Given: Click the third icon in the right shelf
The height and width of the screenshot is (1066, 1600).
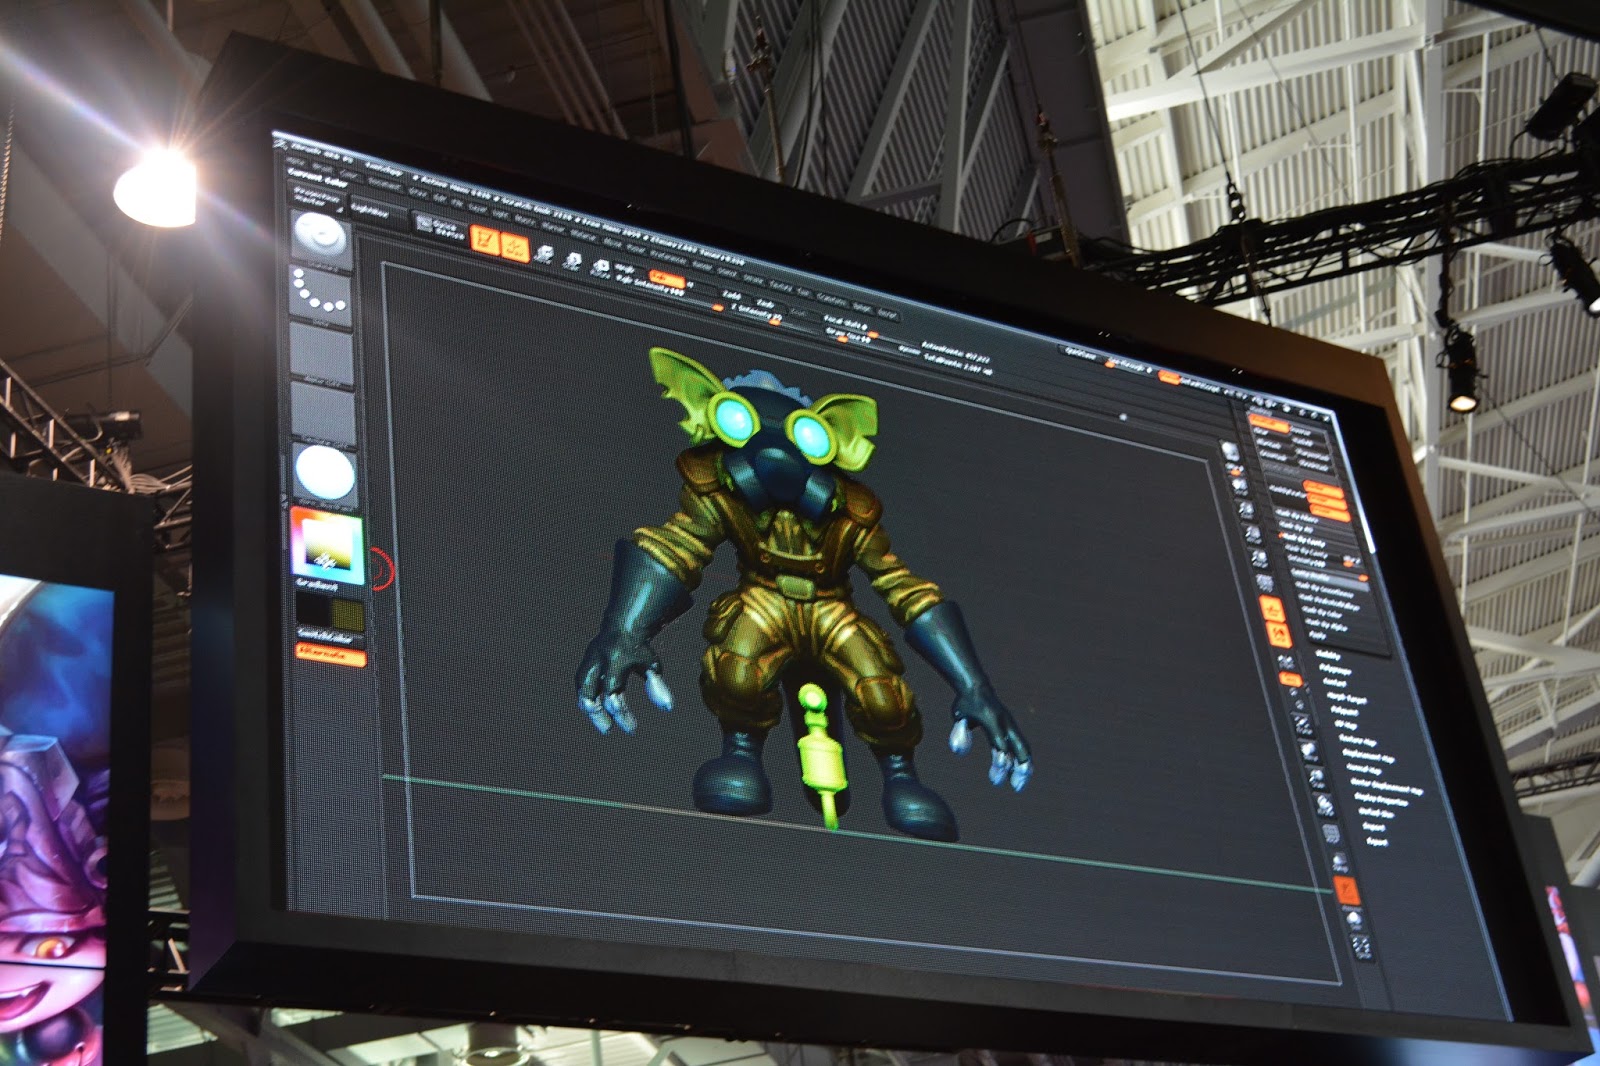Looking at the screenshot, I should 1245,510.
